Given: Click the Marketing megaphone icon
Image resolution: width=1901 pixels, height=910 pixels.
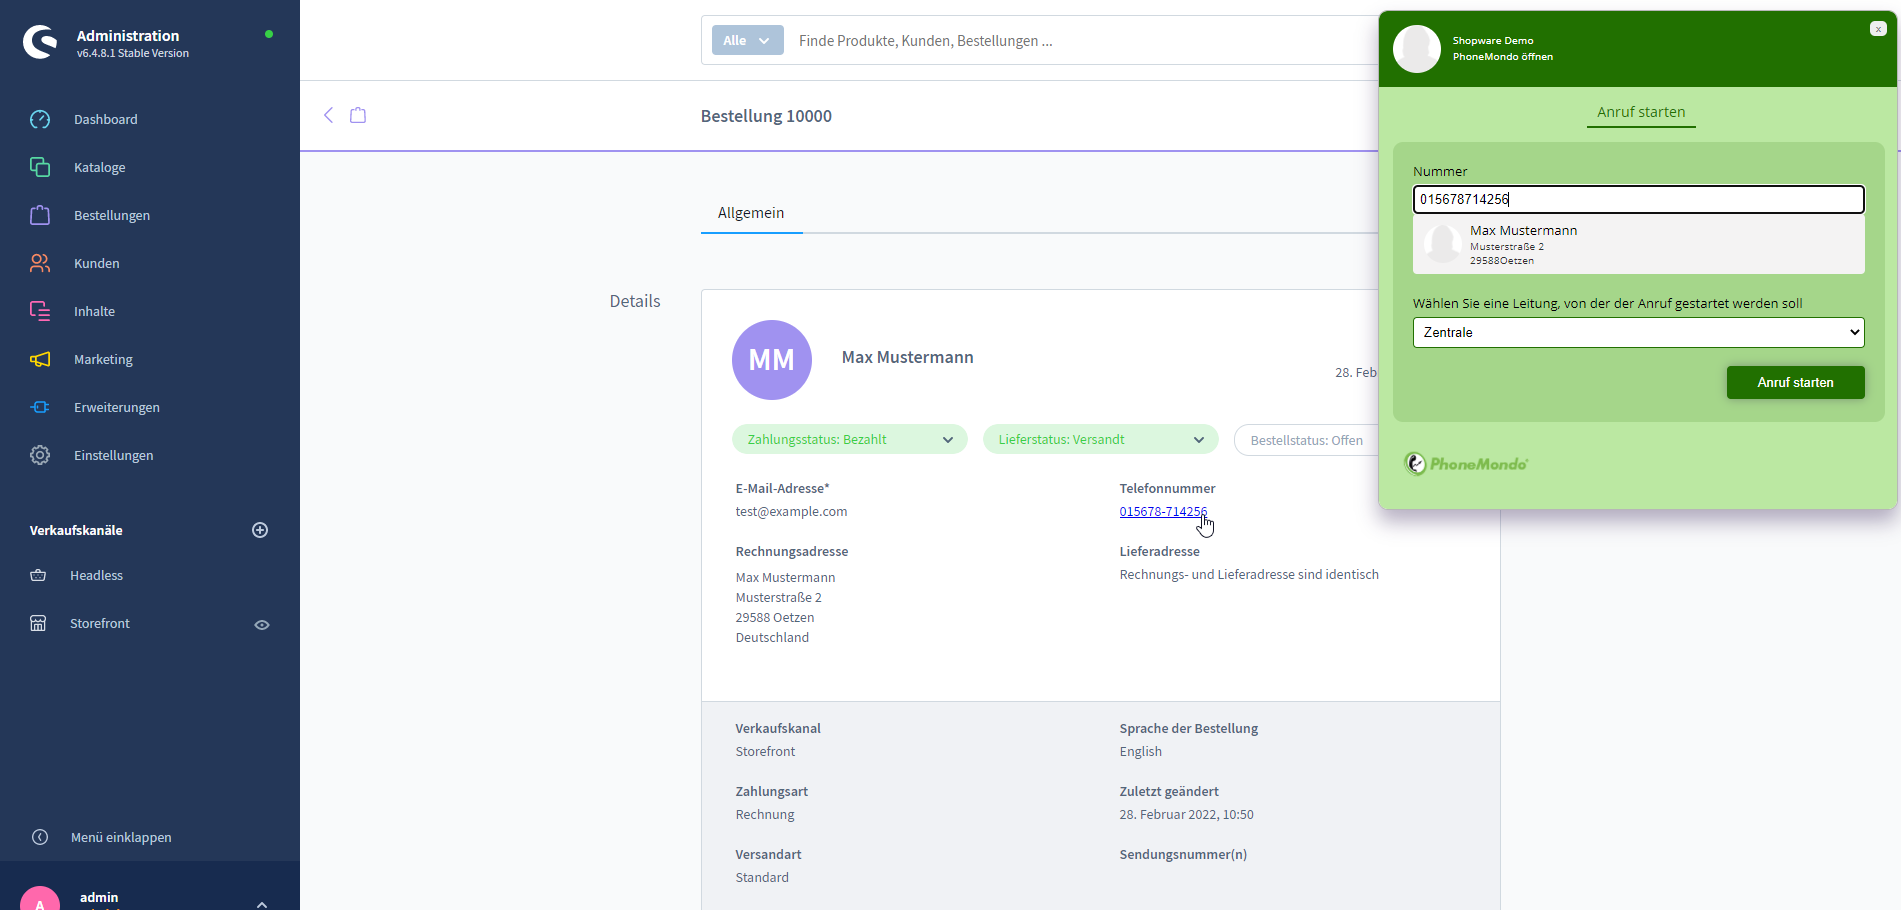Looking at the screenshot, I should click(x=40, y=360).
